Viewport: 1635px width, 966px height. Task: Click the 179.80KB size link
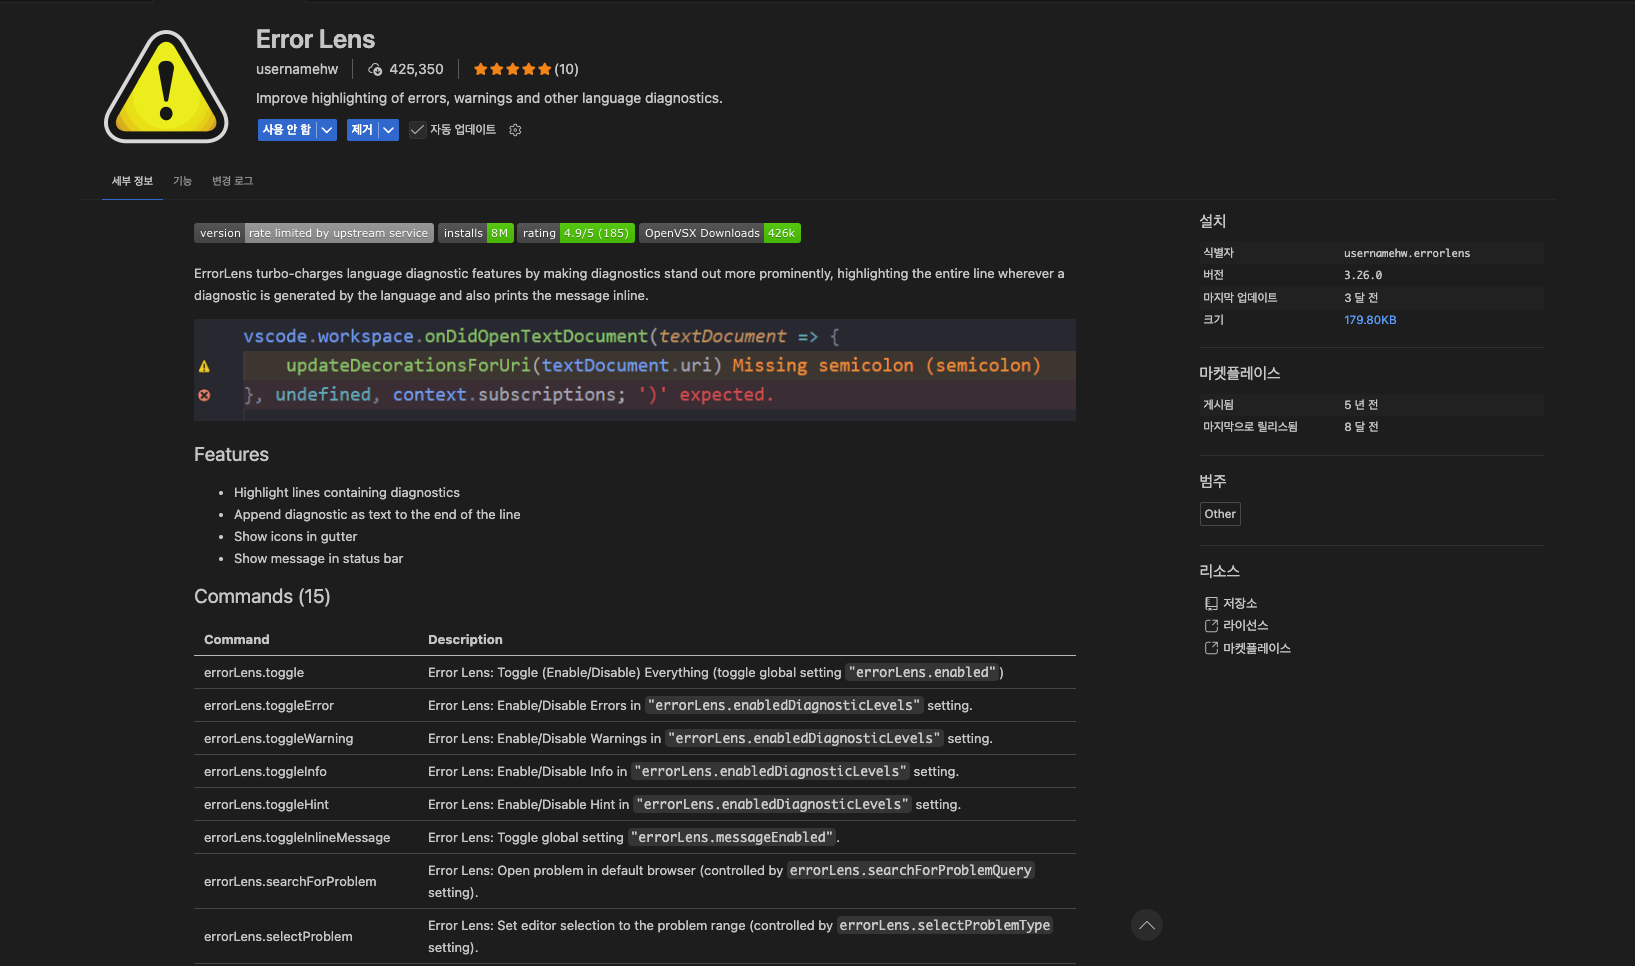click(x=1370, y=320)
